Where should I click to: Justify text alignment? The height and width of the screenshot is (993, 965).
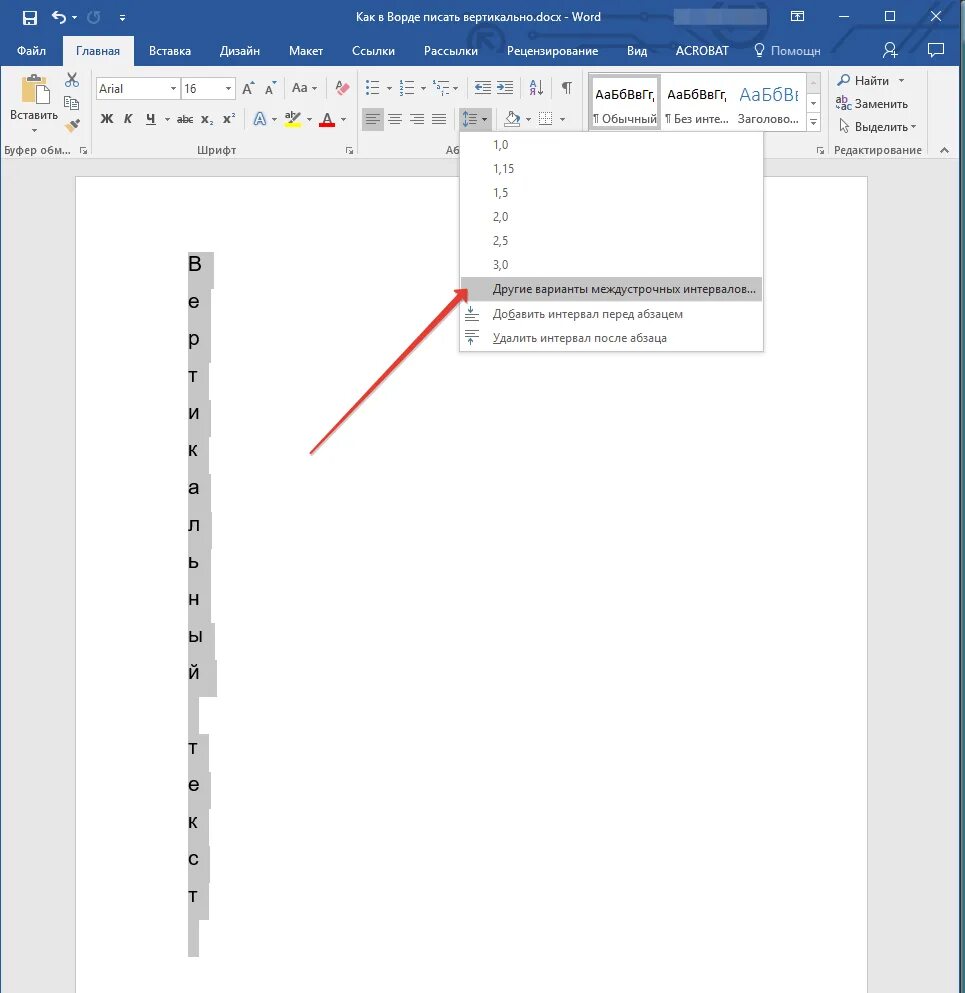pyautogui.click(x=439, y=119)
